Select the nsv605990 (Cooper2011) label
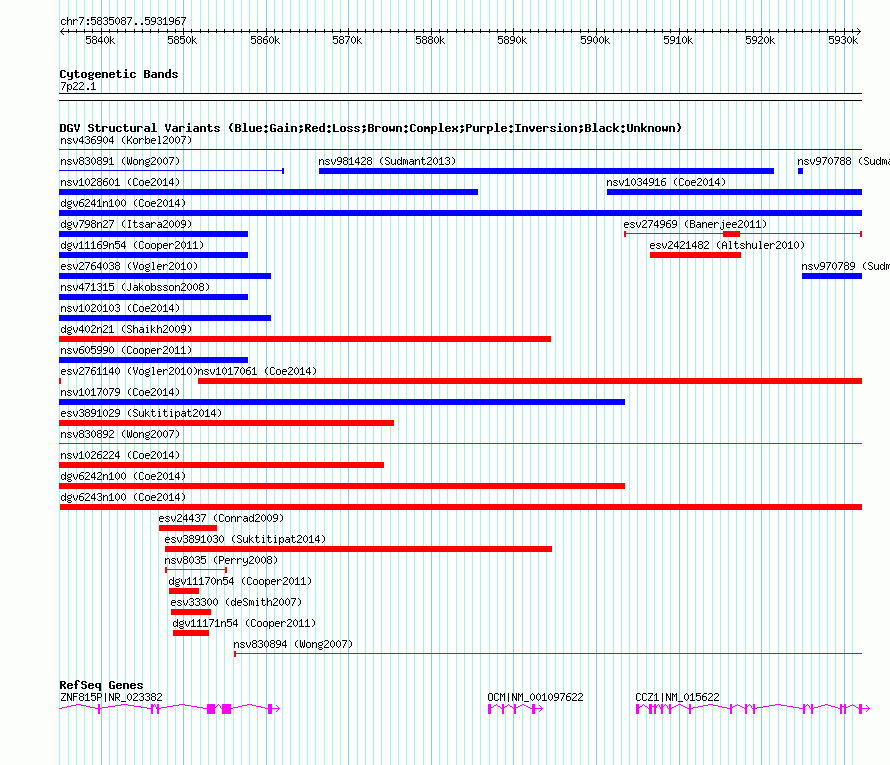Image resolution: width=890 pixels, height=765 pixels. tap(126, 350)
